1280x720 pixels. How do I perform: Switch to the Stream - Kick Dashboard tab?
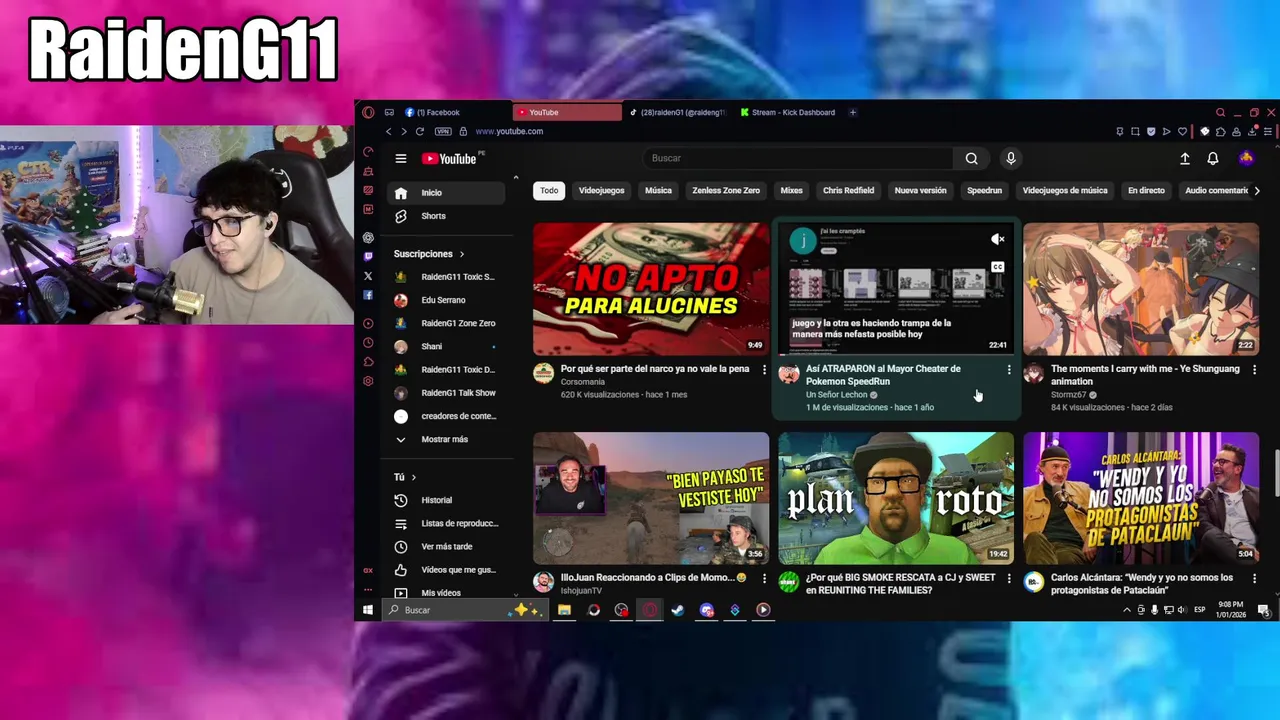click(x=788, y=112)
